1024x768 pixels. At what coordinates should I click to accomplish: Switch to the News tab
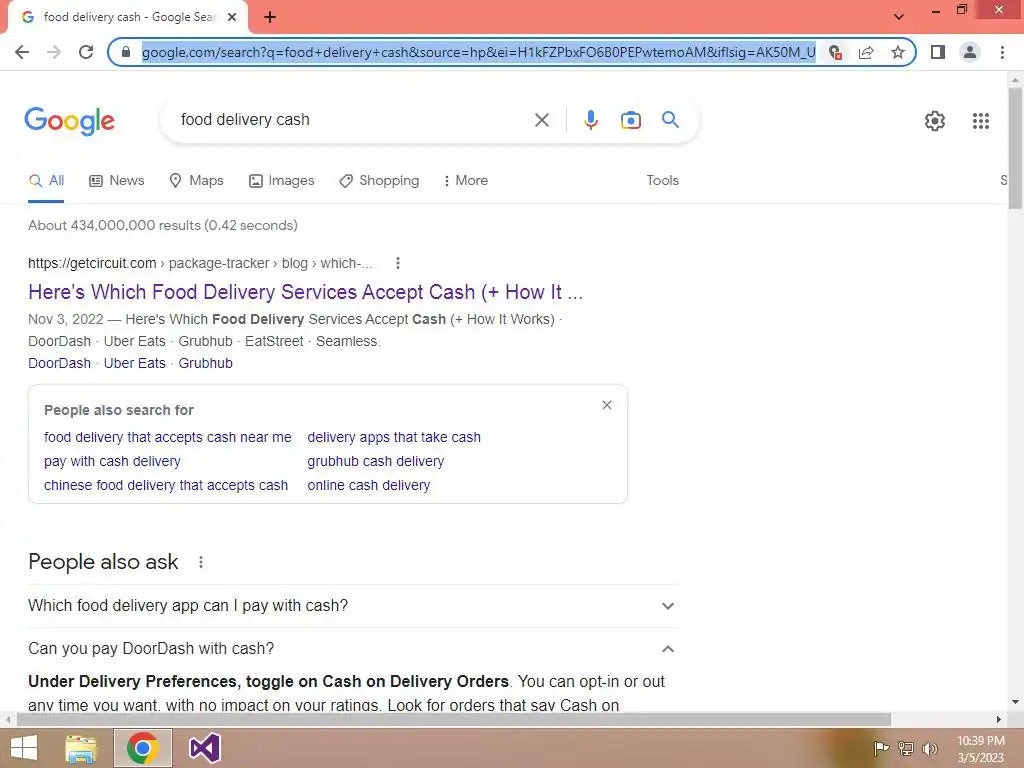coord(117,181)
